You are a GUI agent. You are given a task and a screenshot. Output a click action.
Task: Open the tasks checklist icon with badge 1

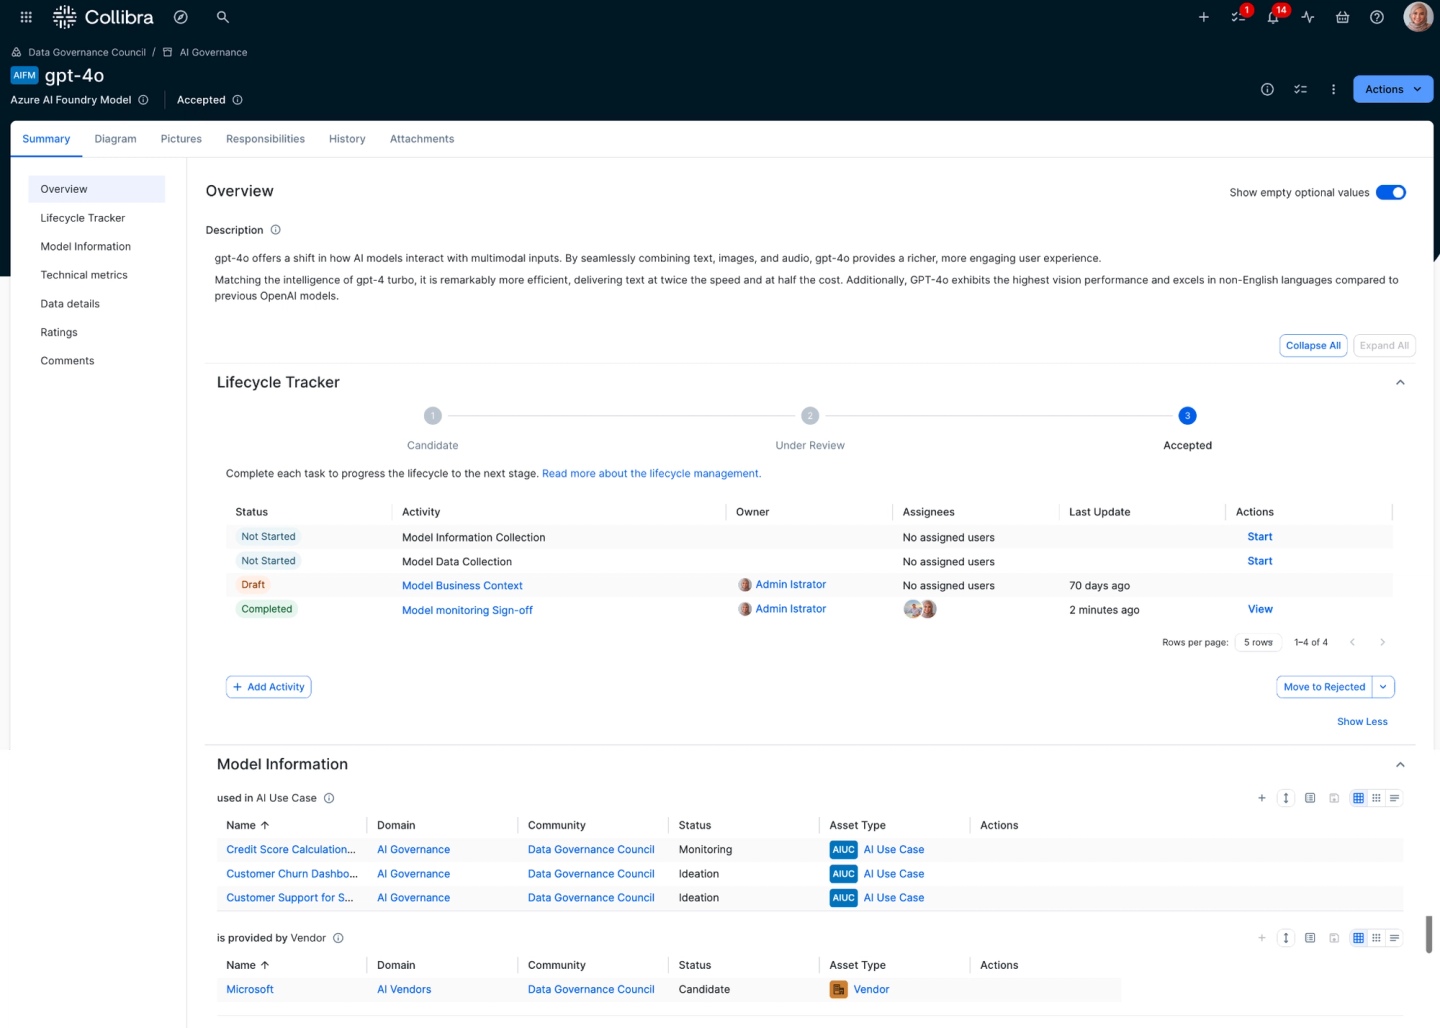[x=1238, y=17]
